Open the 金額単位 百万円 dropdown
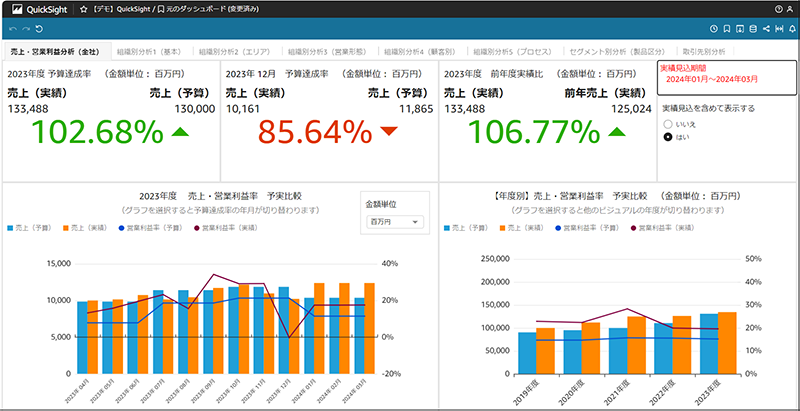This screenshot has width=800, height=411. (395, 221)
